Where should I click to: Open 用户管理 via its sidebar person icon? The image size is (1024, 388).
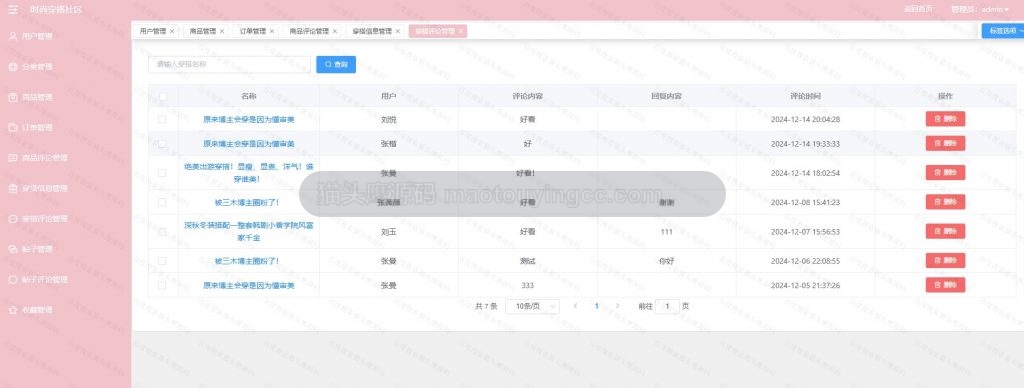(12, 37)
